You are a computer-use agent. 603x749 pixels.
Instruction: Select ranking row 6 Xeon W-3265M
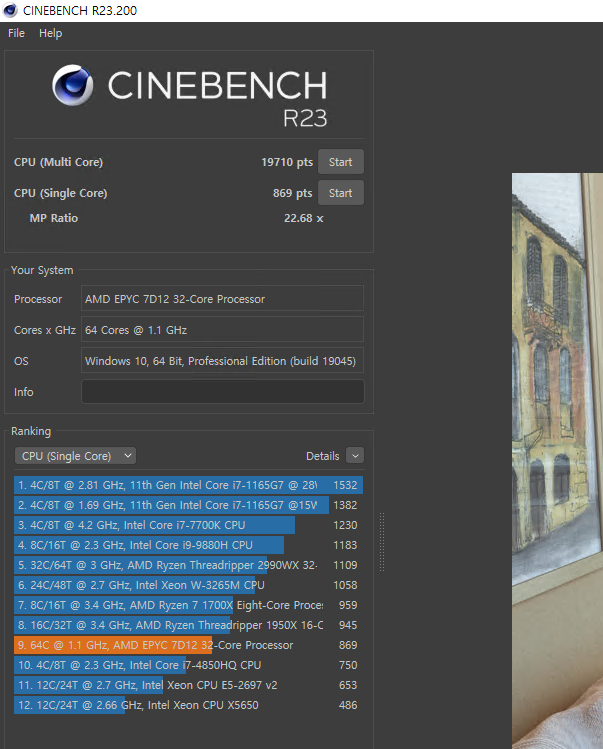188,585
